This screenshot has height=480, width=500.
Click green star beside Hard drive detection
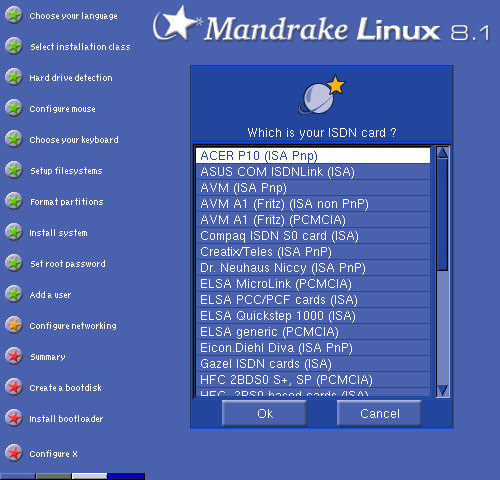[14, 77]
